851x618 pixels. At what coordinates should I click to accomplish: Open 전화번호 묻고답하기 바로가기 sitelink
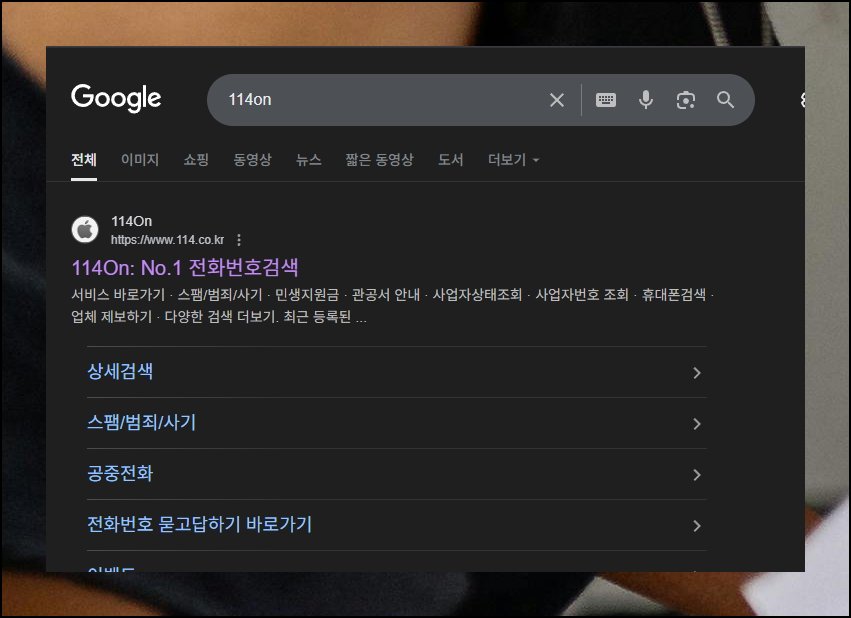click(x=200, y=525)
